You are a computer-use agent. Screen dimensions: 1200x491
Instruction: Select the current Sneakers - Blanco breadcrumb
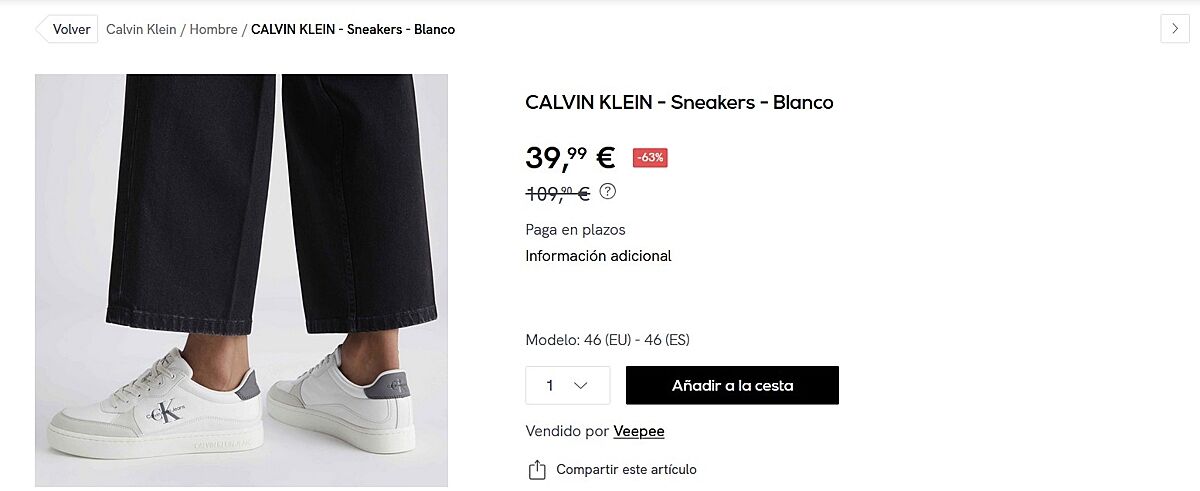point(353,29)
